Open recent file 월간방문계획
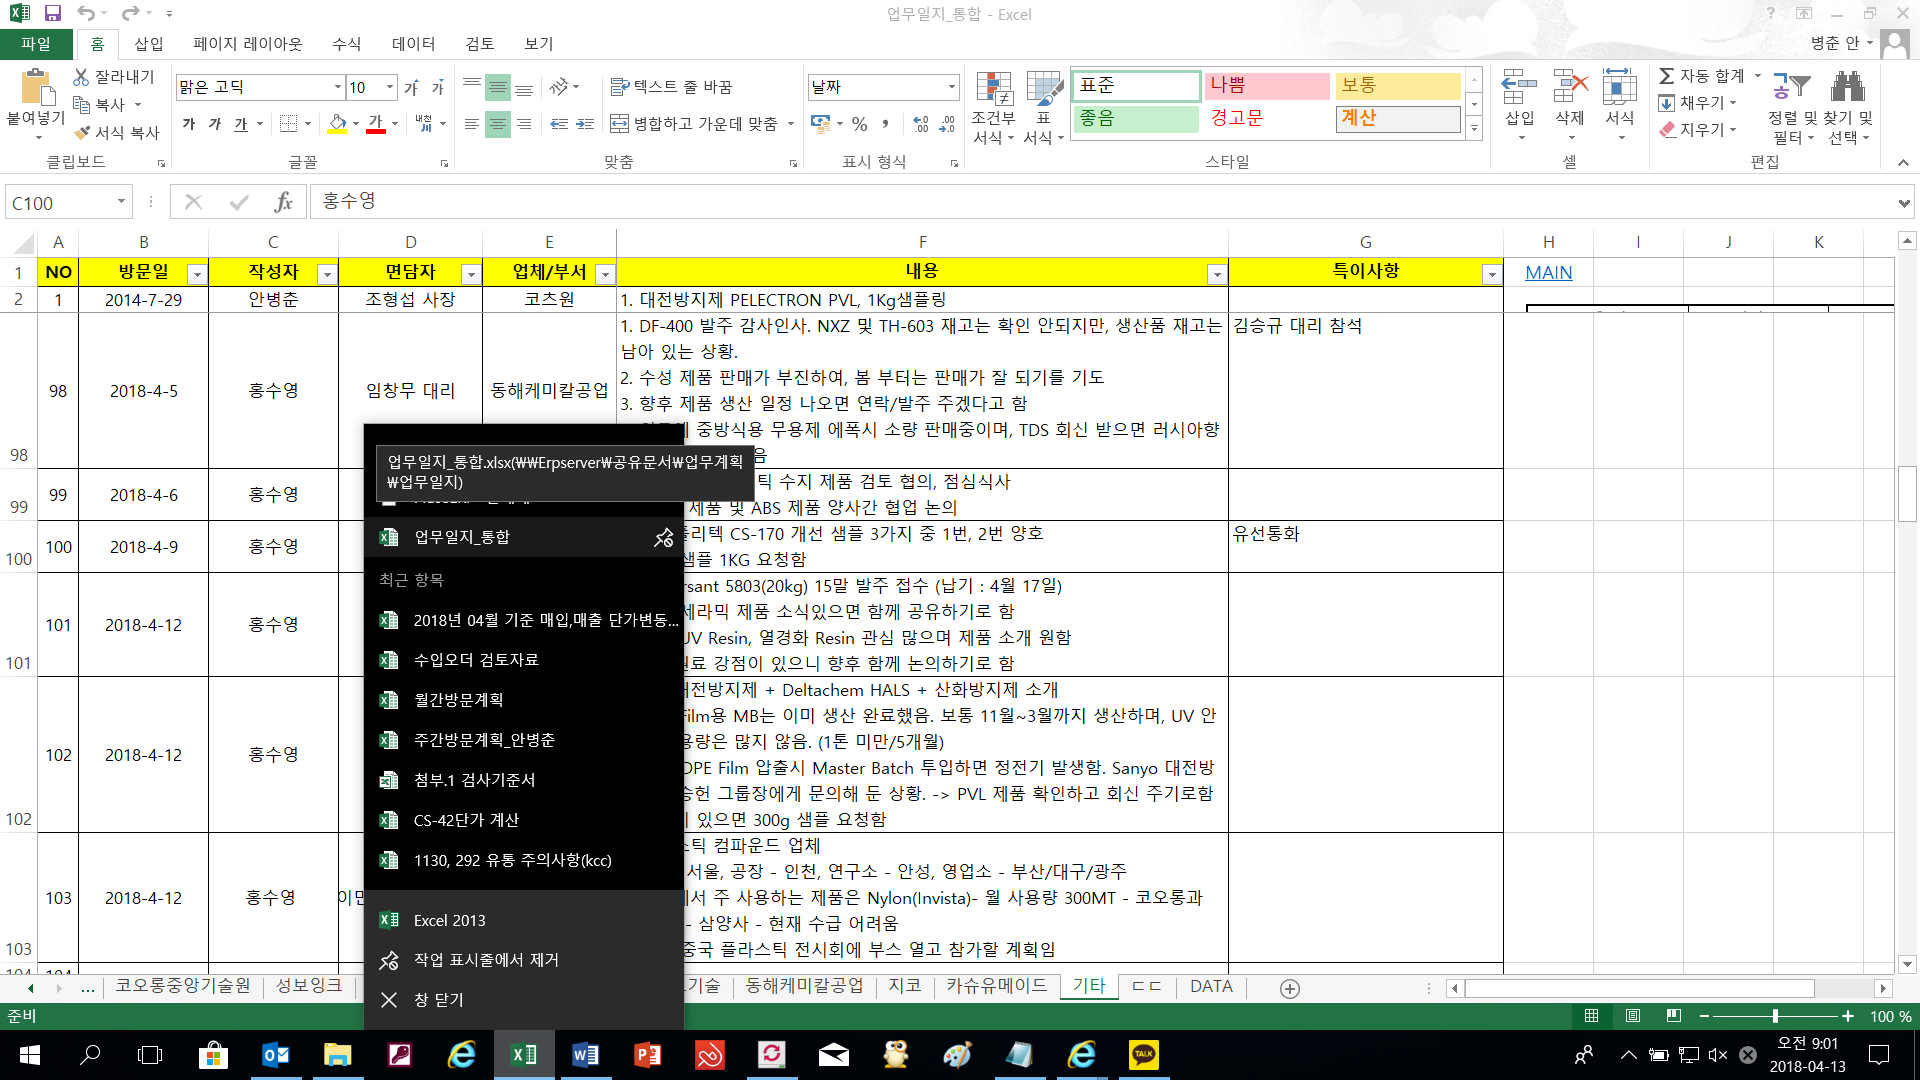The image size is (1920, 1080). (523, 700)
